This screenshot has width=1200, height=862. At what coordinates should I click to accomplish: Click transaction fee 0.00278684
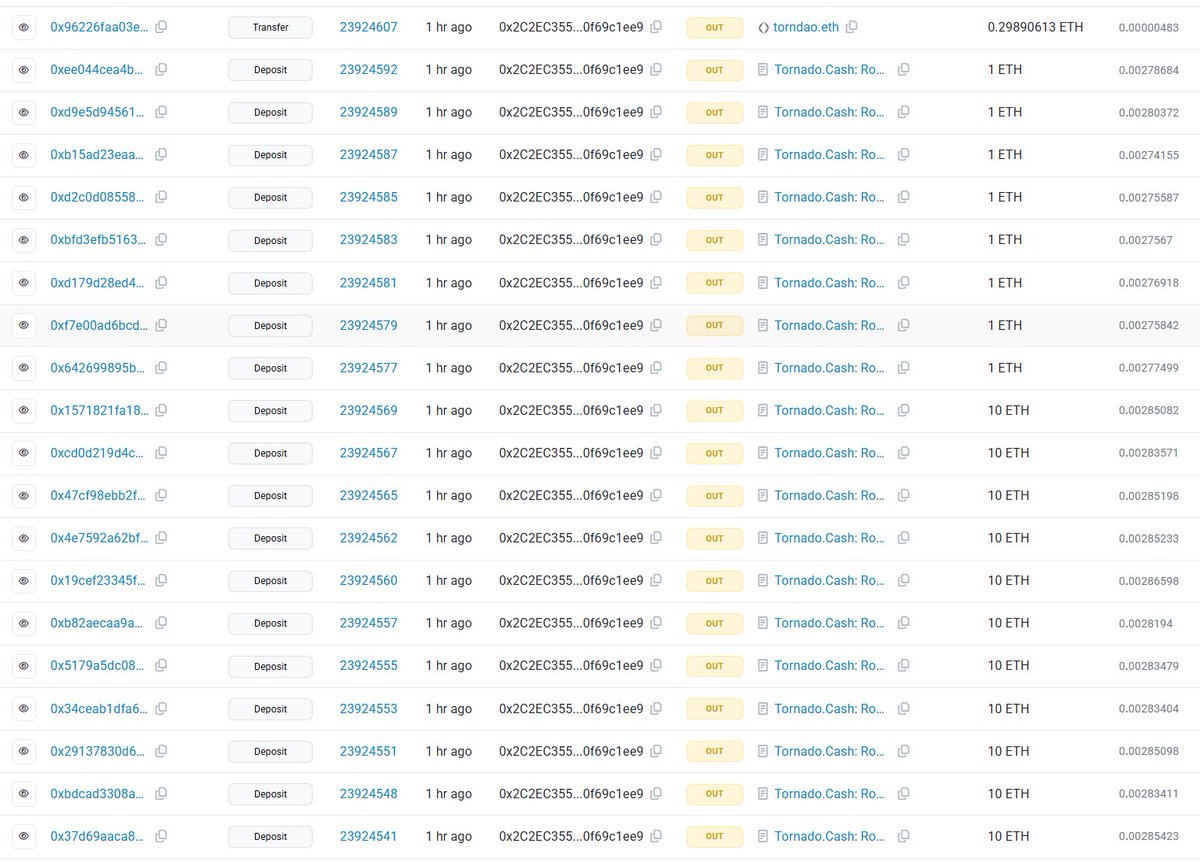[1149, 70]
